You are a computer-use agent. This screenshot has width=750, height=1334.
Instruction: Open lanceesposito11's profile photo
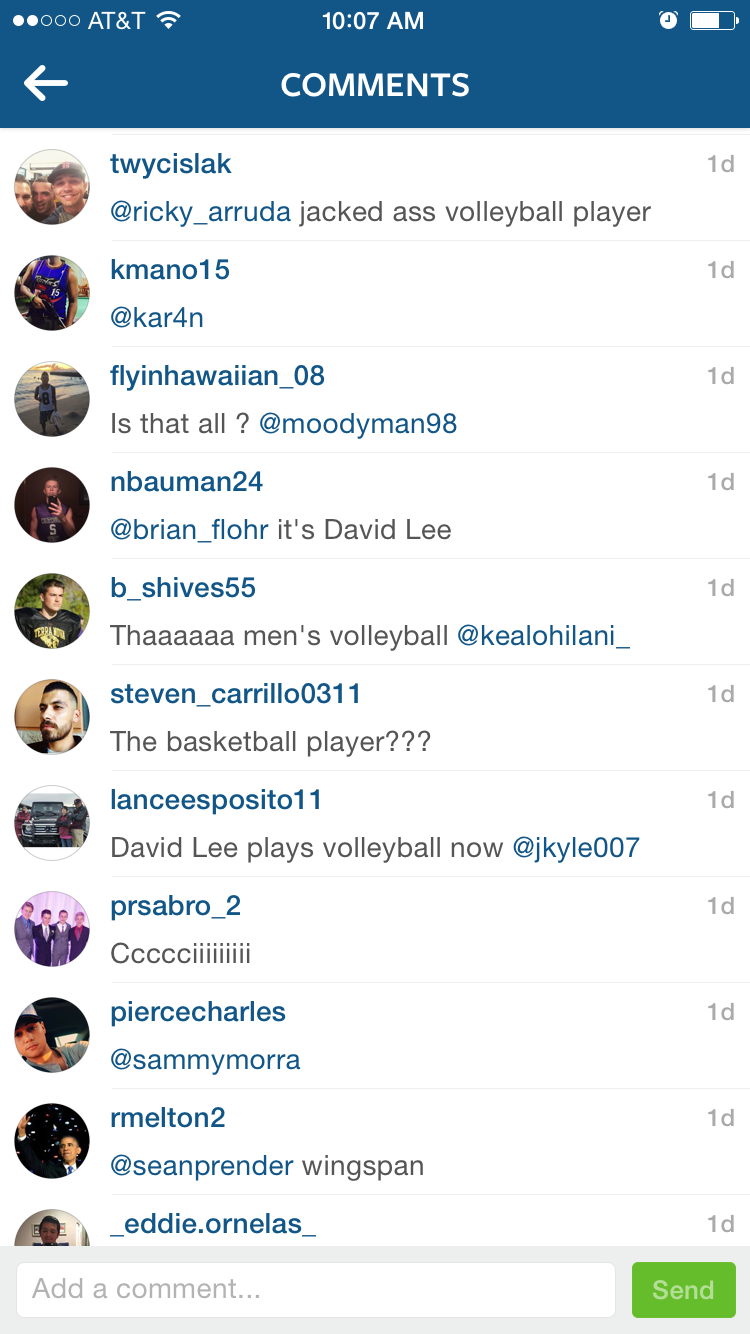52,823
